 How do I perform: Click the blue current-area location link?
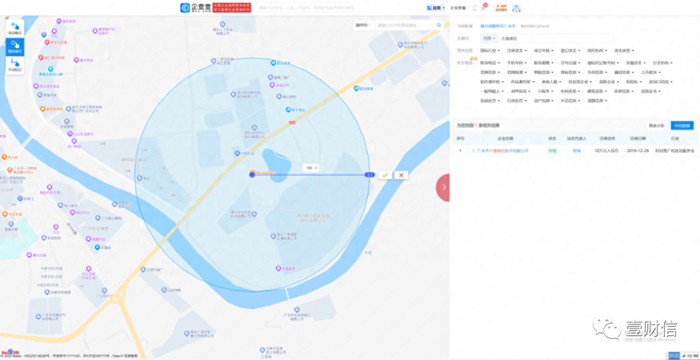click(x=497, y=26)
